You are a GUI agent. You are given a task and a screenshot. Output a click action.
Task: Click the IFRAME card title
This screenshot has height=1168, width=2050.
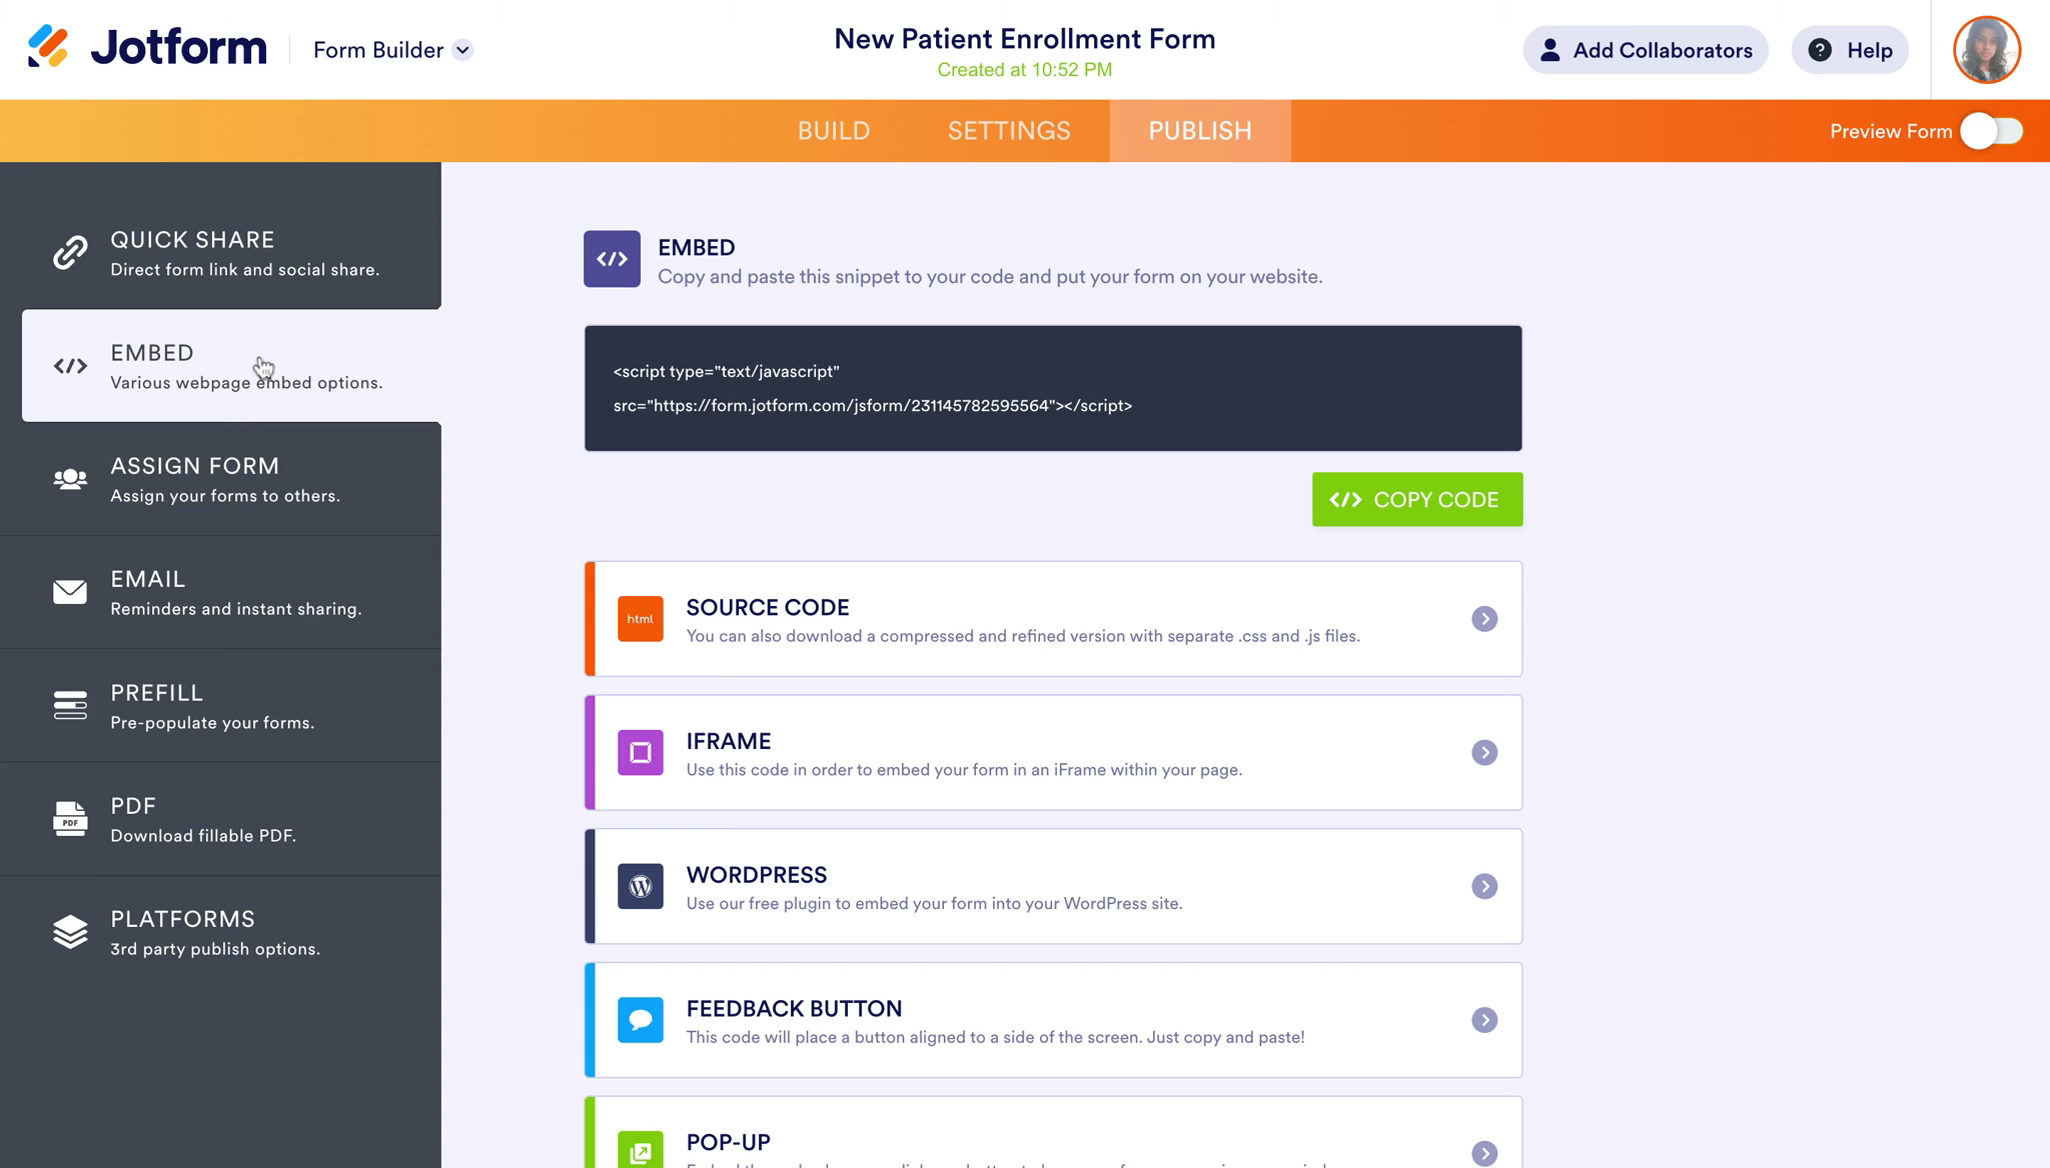[x=728, y=741]
